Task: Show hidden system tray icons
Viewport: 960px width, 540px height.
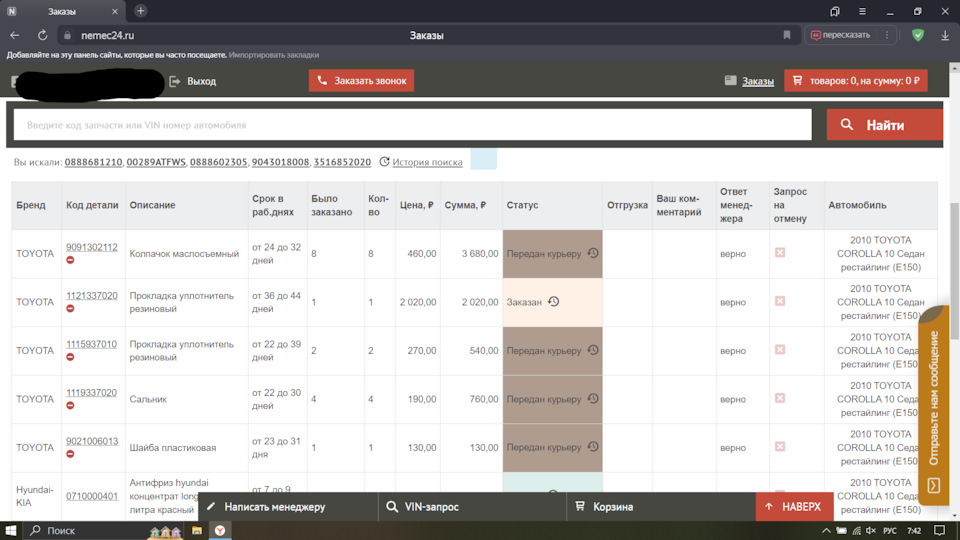Action: (x=826, y=530)
